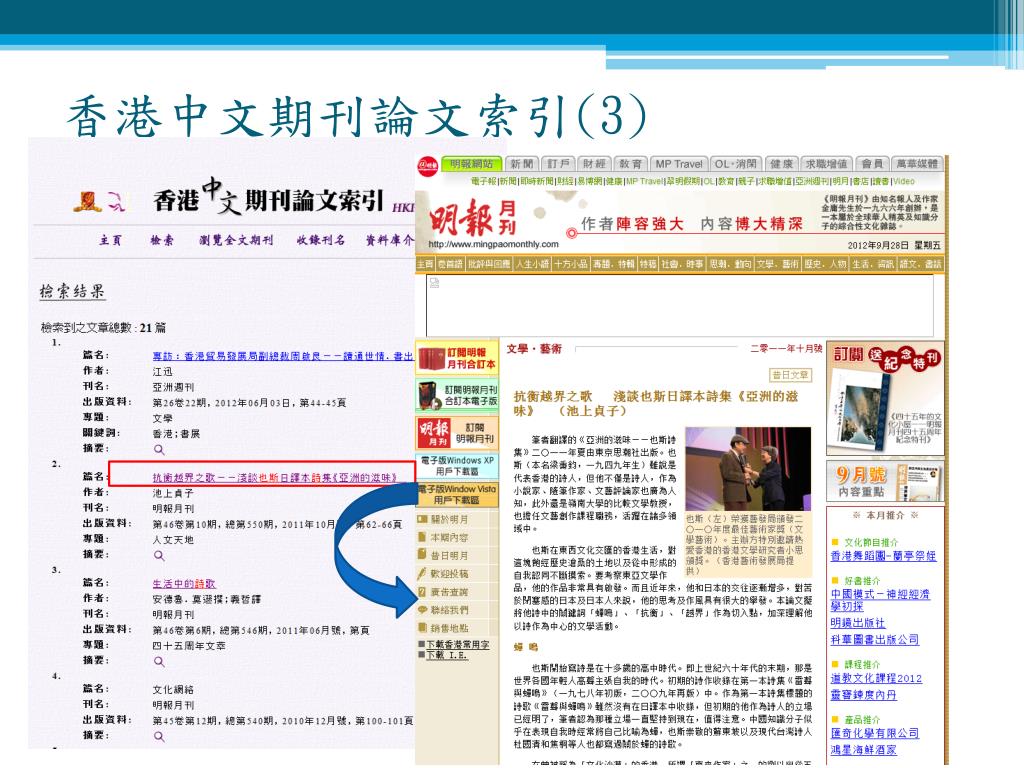Click the HKInChiP crest logo icon
Image resolution: width=1024 pixels, height=768 pixels.
tap(86, 202)
